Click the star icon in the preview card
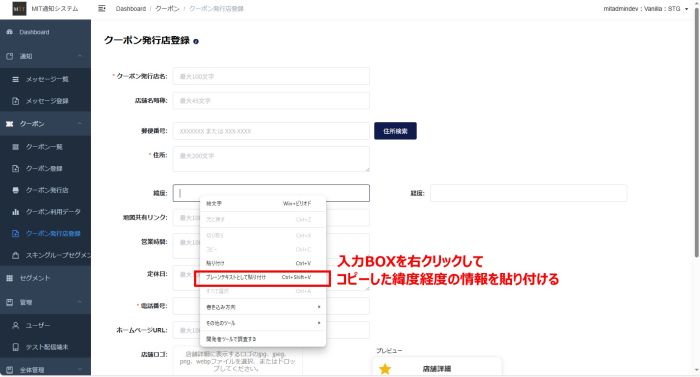 (385, 369)
